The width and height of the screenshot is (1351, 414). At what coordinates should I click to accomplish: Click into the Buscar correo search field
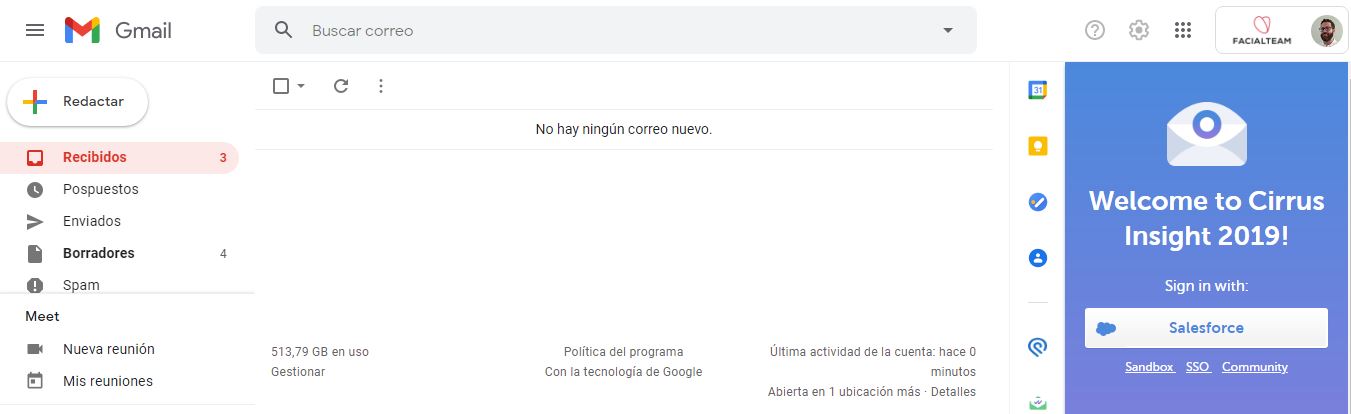600,30
